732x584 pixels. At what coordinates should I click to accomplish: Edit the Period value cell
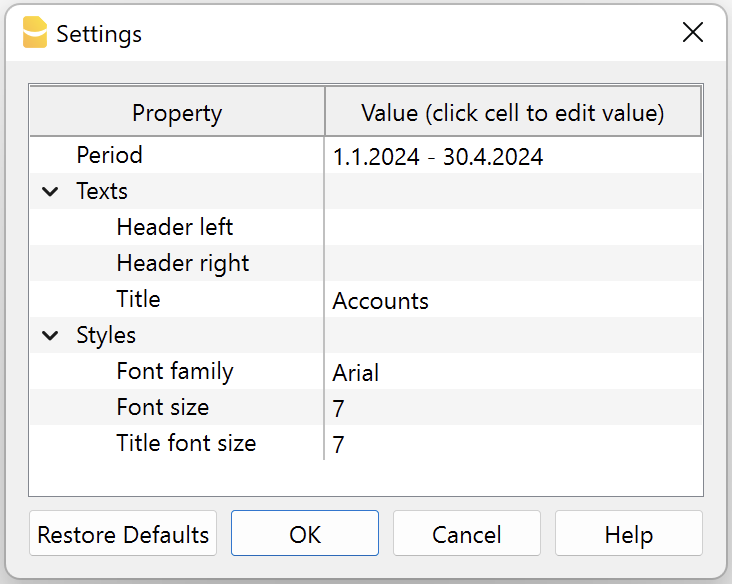click(x=512, y=156)
